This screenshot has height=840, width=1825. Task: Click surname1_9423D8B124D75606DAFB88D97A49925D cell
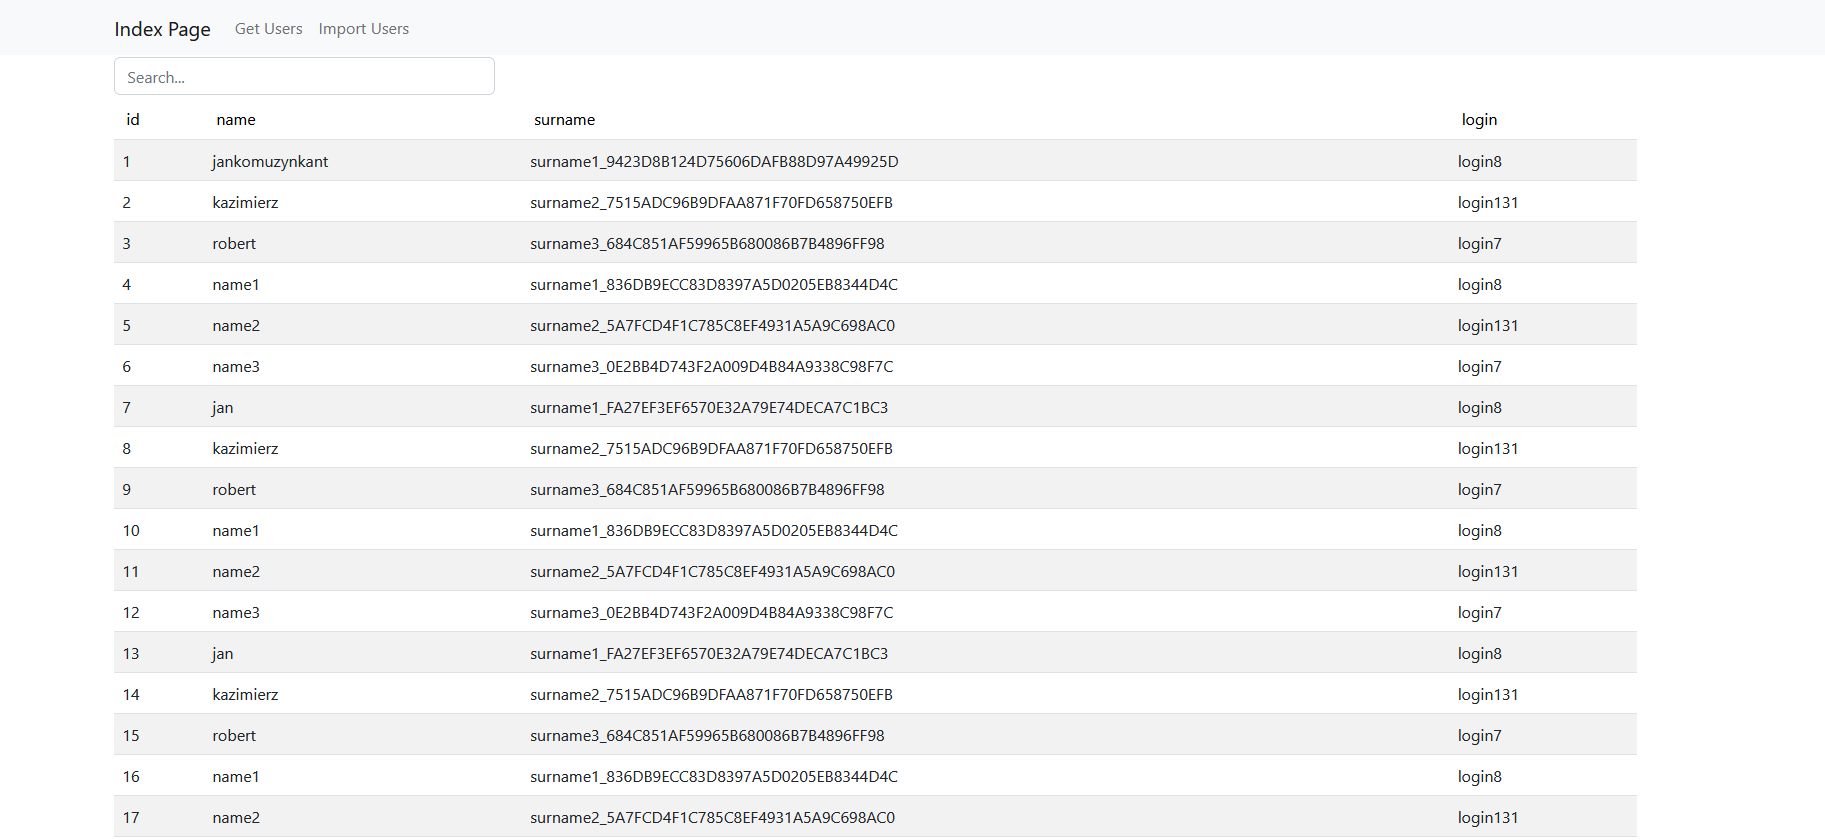(x=714, y=162)
